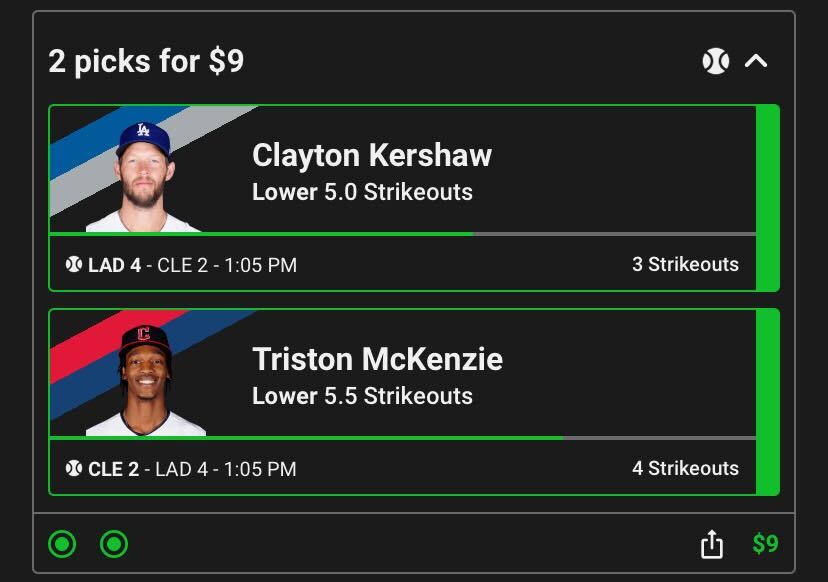Collapse the 2 picks entry card
This screenshot has width=828, height=582.
756,62
